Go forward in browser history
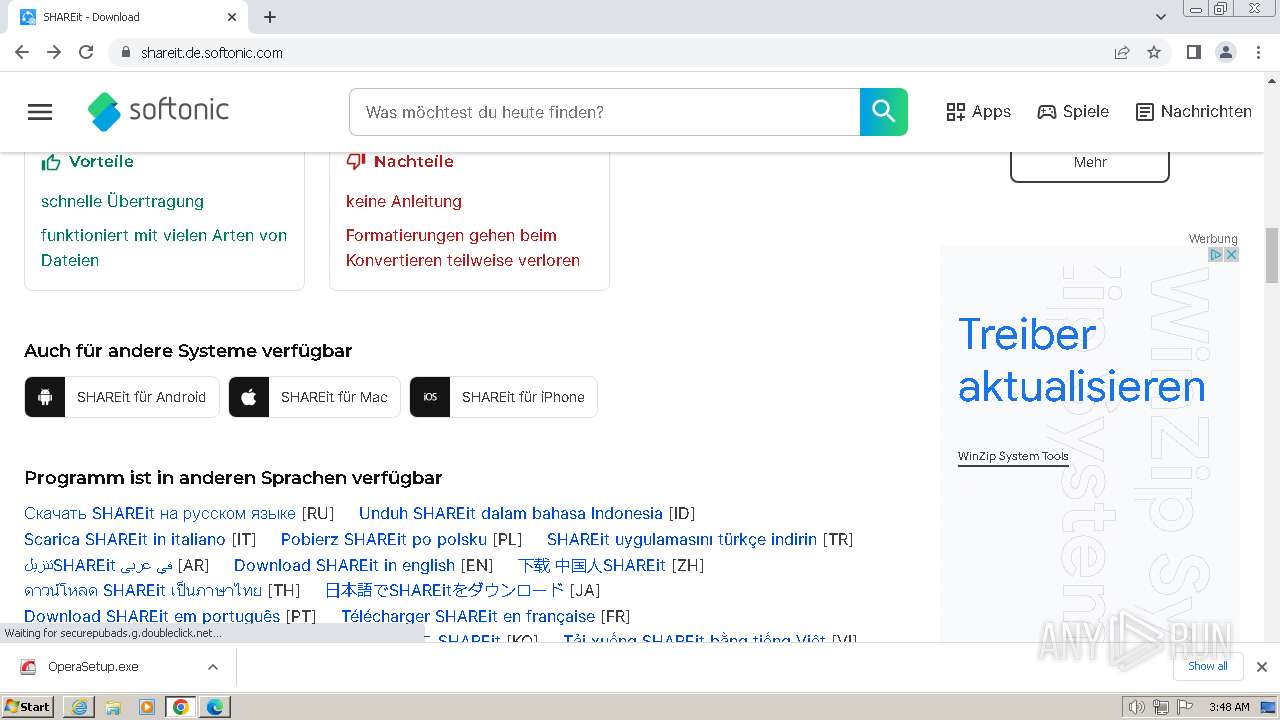 (x=54, y=52)
